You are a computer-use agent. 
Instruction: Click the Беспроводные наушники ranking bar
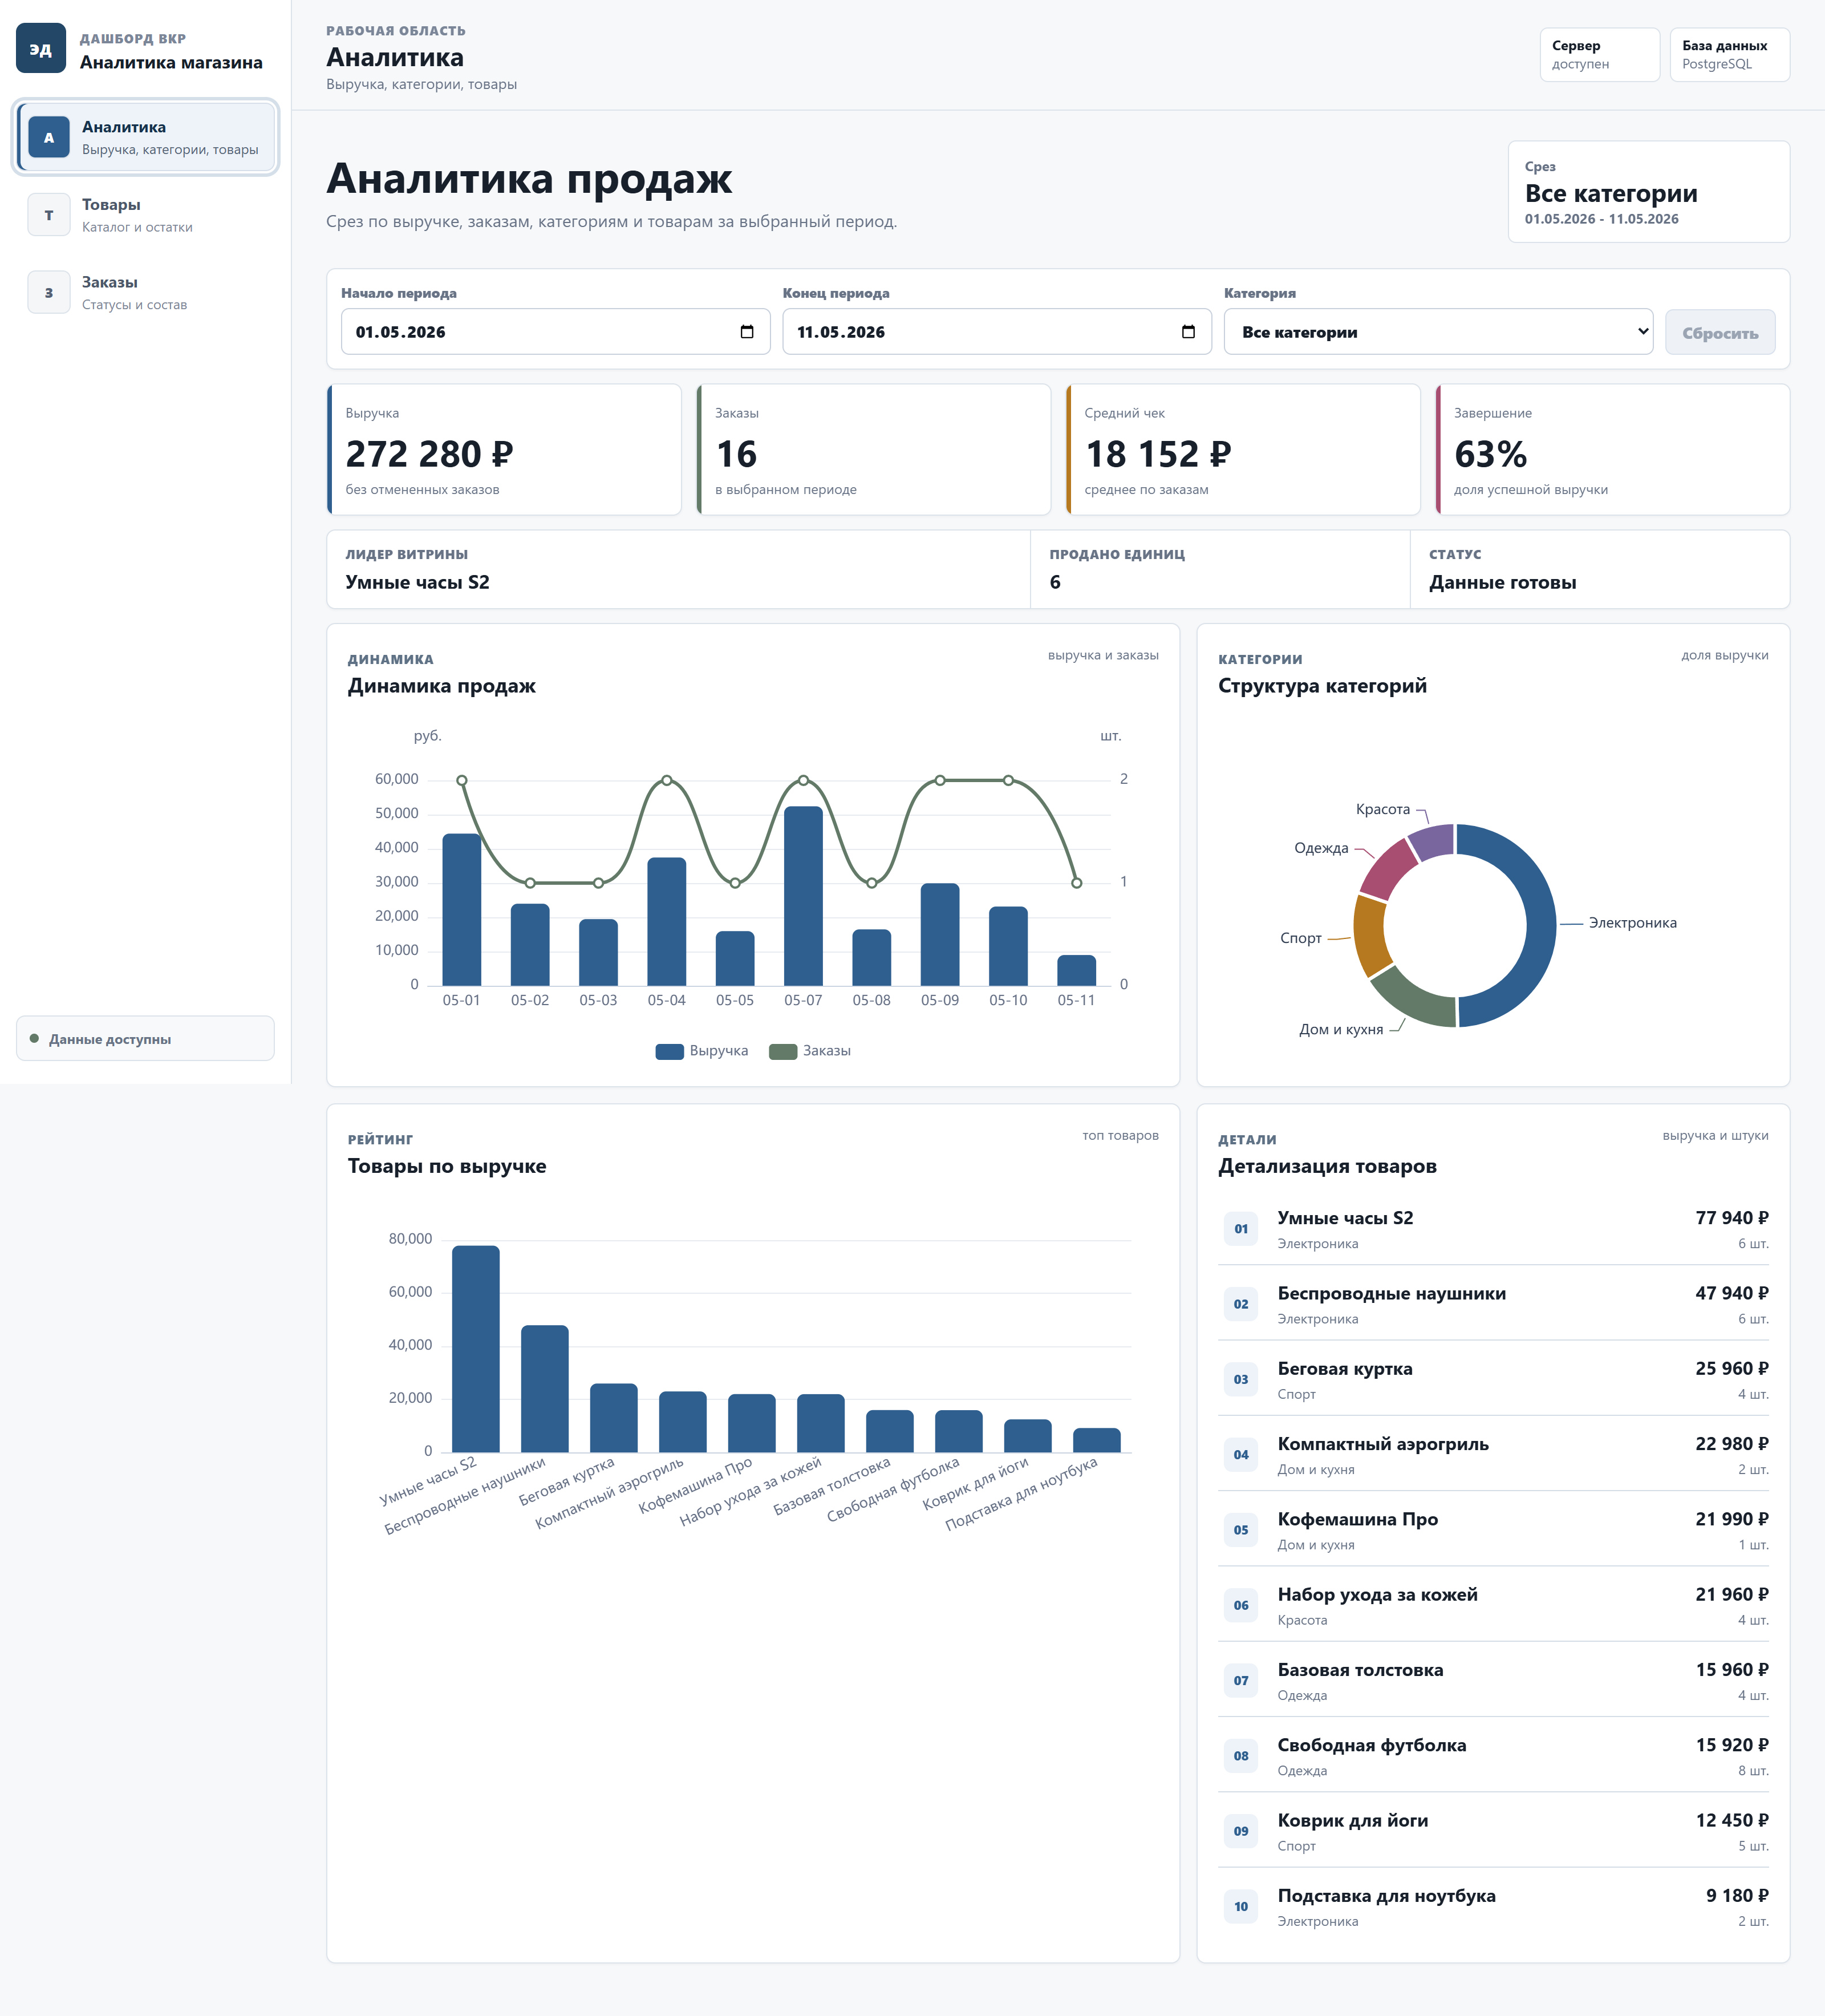point(545,1389)
